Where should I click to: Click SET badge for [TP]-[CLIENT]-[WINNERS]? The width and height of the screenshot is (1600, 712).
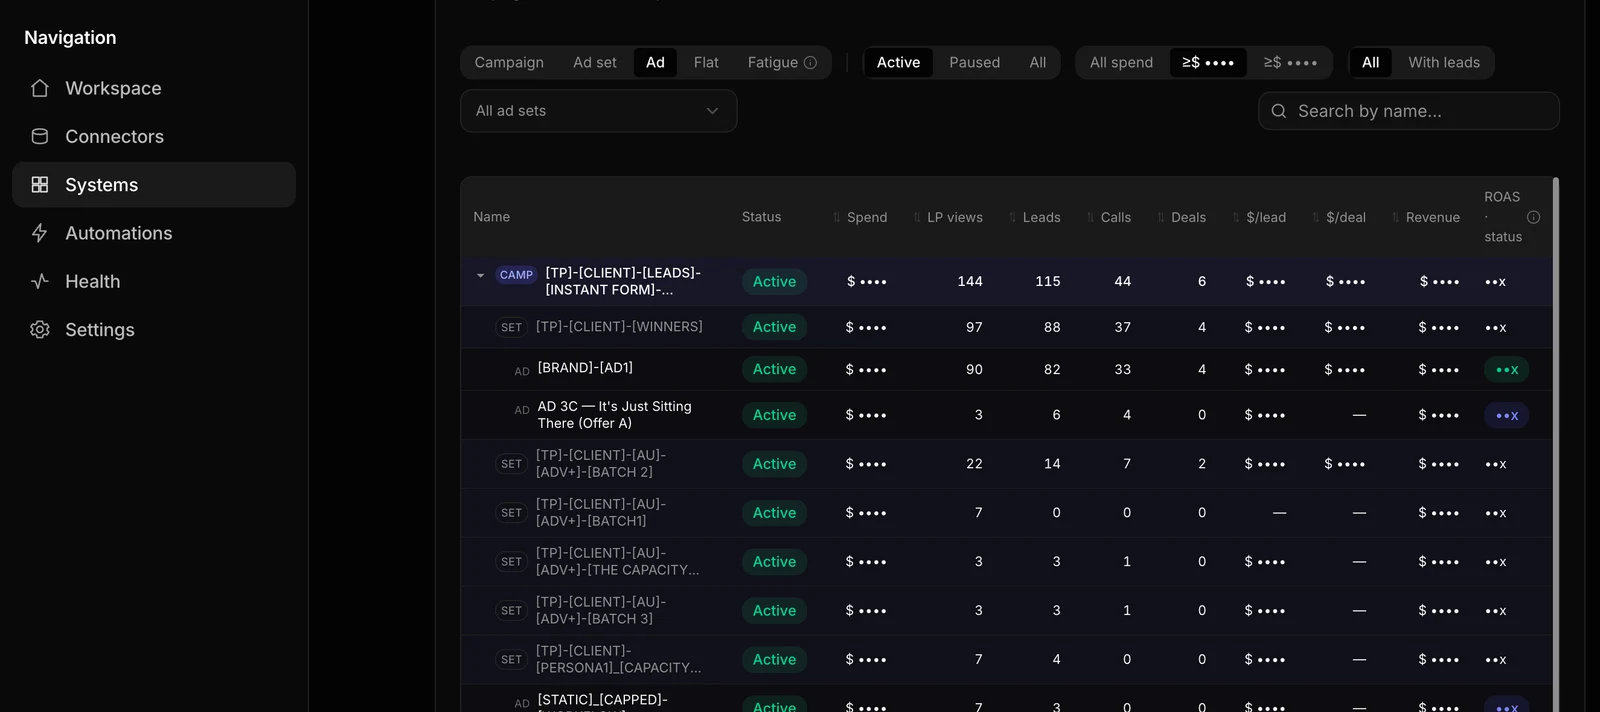click(511, 327)
